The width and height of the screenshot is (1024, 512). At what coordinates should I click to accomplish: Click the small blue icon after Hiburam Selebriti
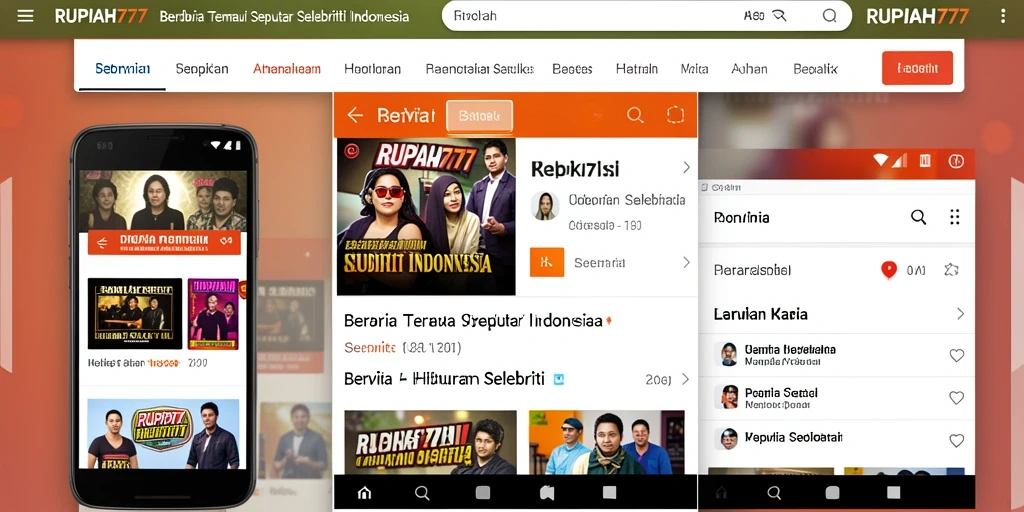[558, 379]
